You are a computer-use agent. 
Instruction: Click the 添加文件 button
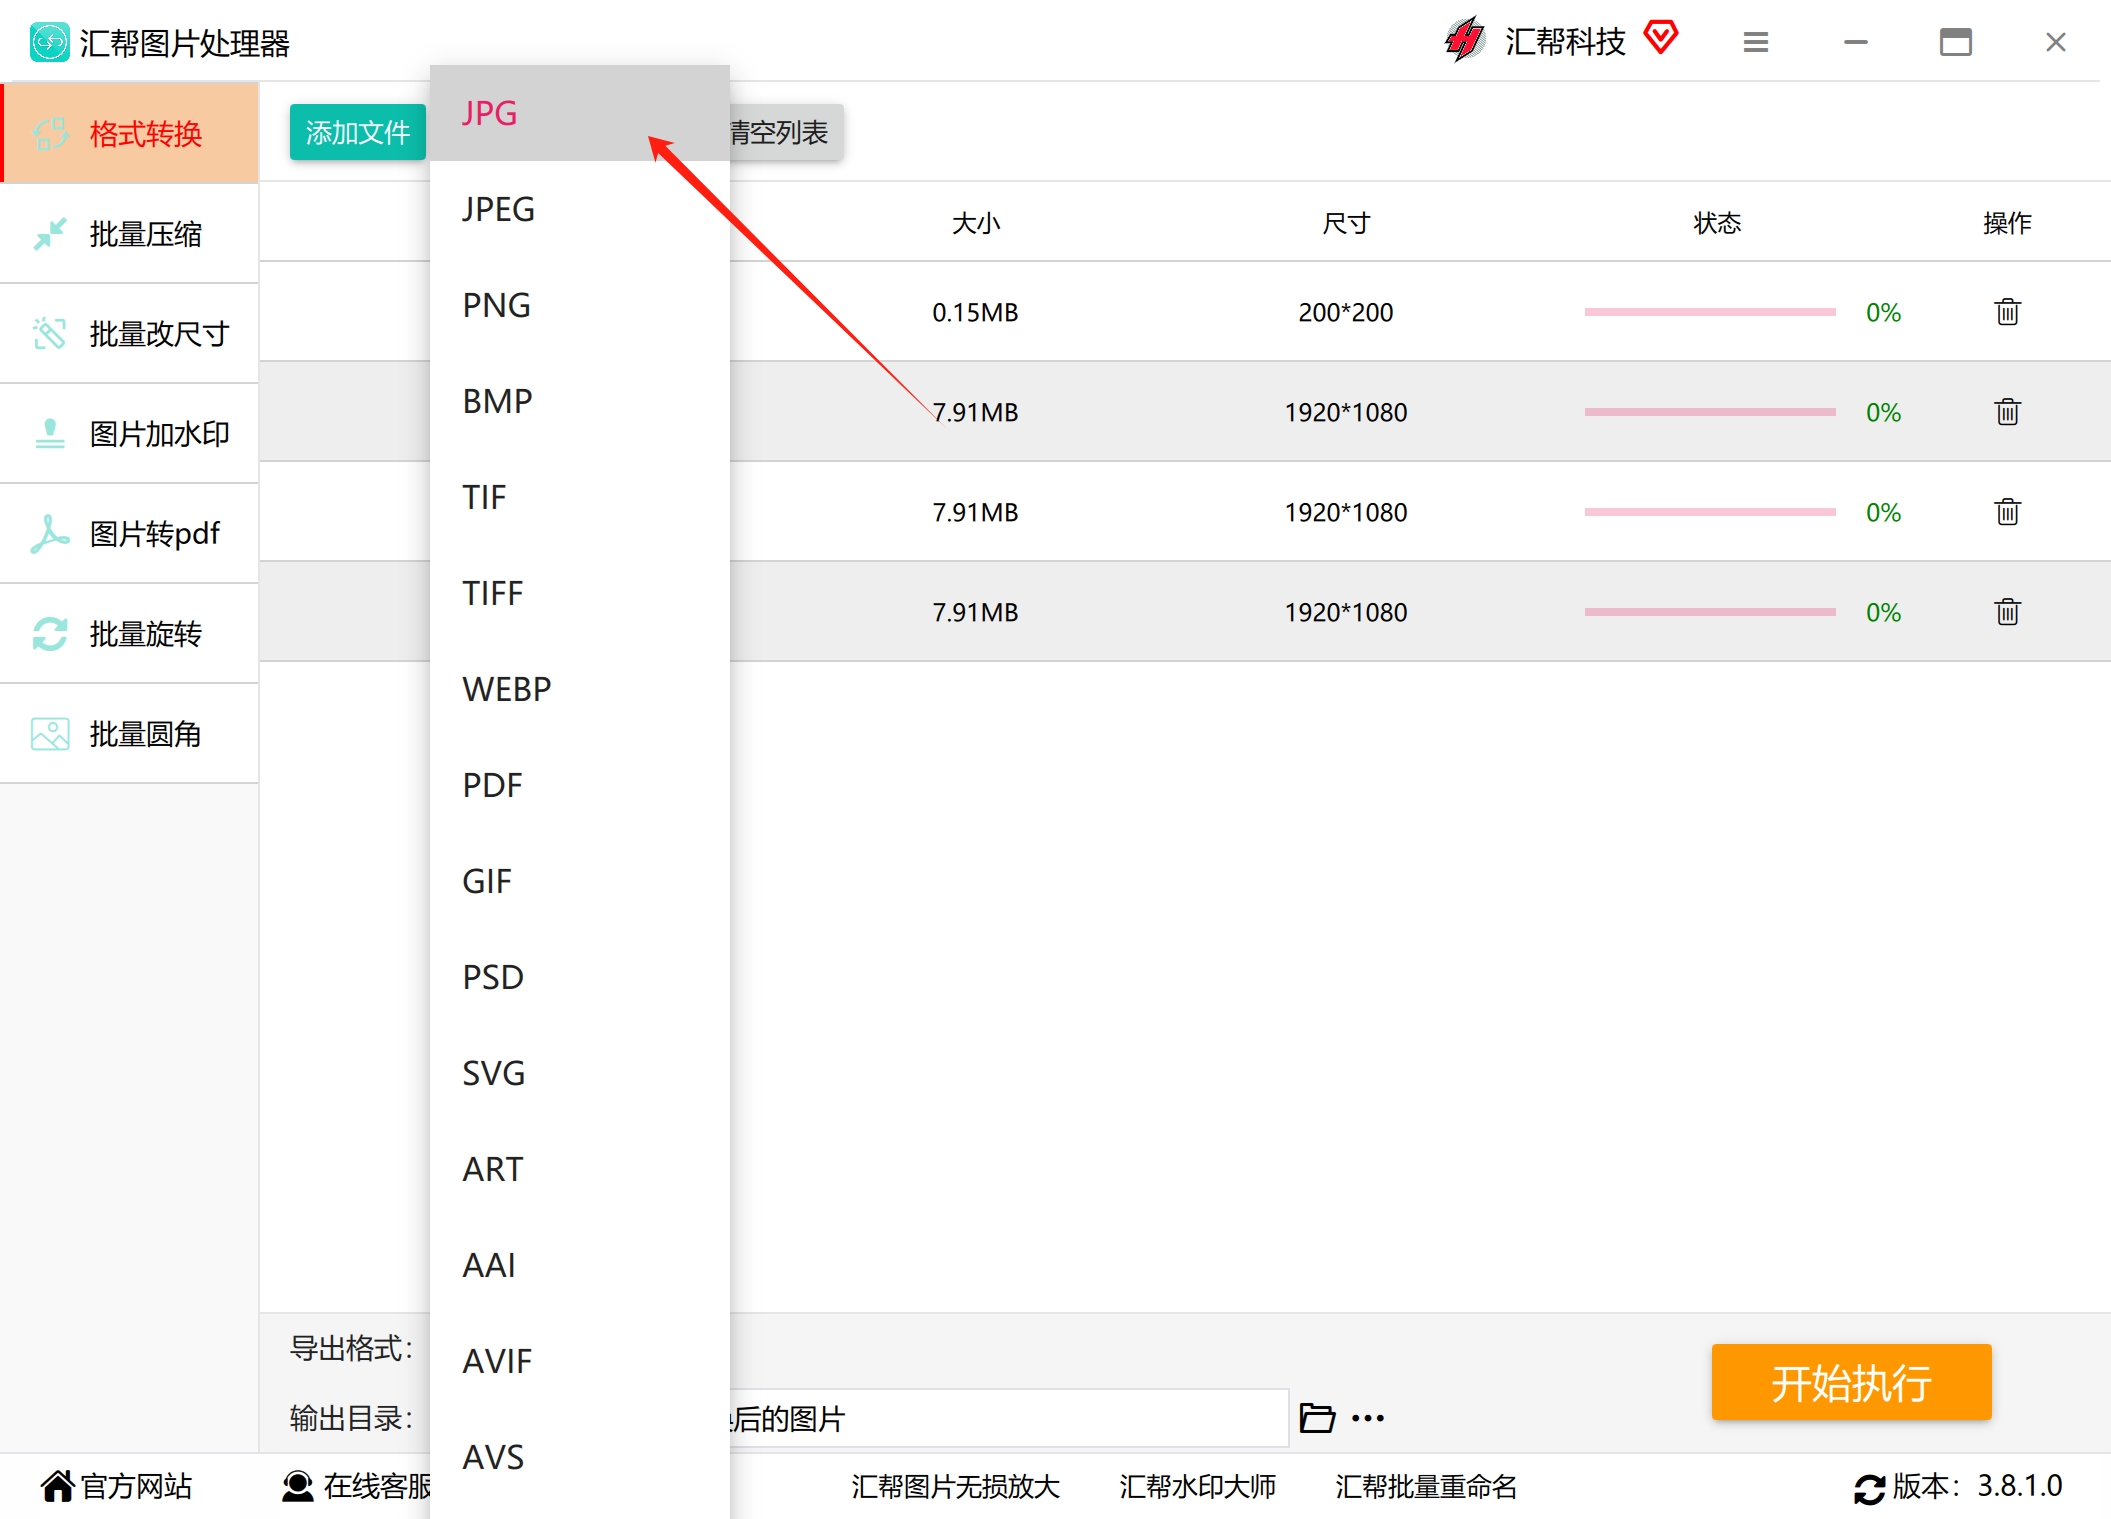tap(358, 132)
